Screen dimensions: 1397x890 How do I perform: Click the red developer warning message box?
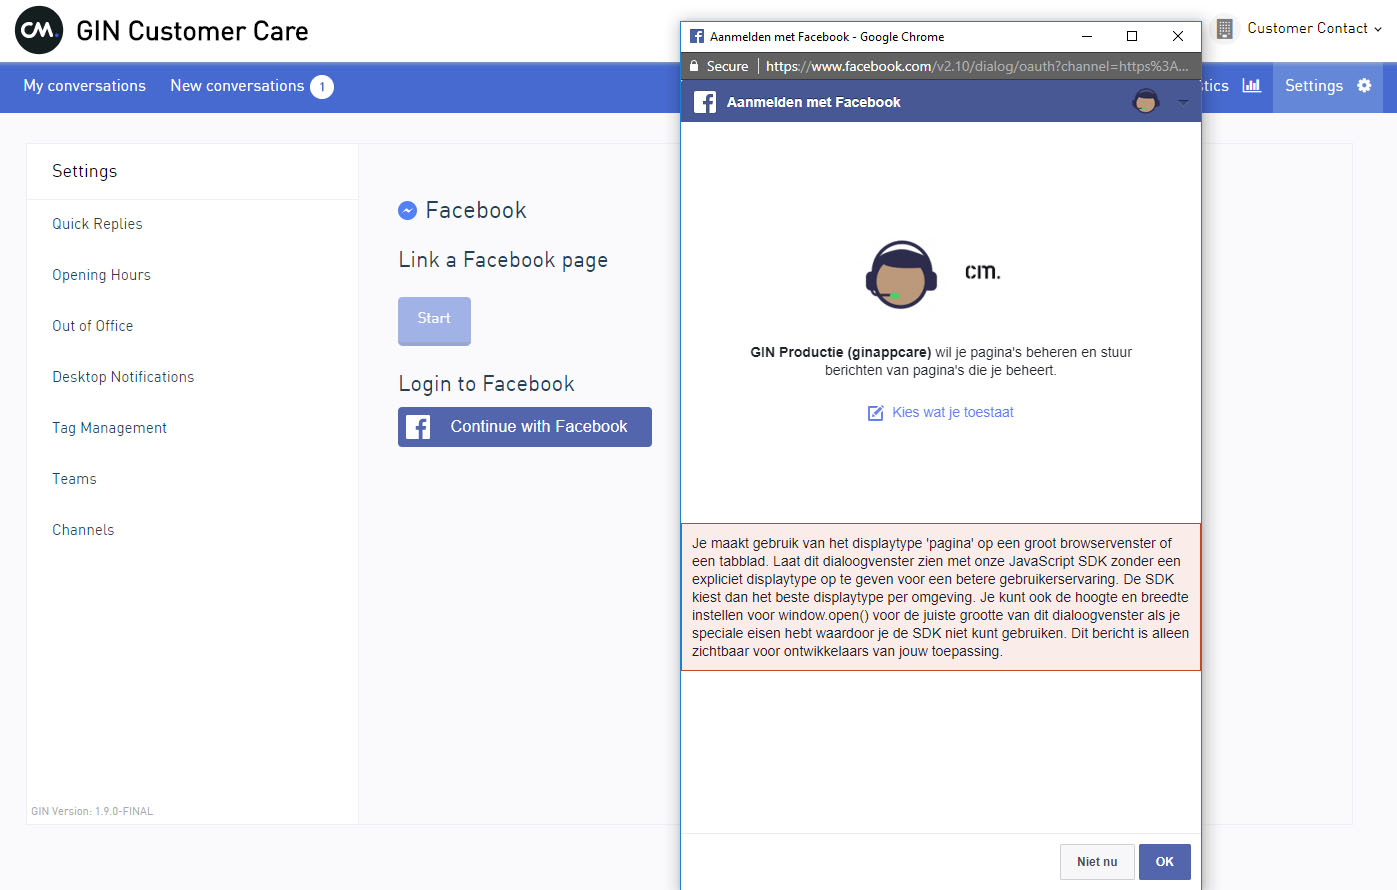(x=941, y=597)
